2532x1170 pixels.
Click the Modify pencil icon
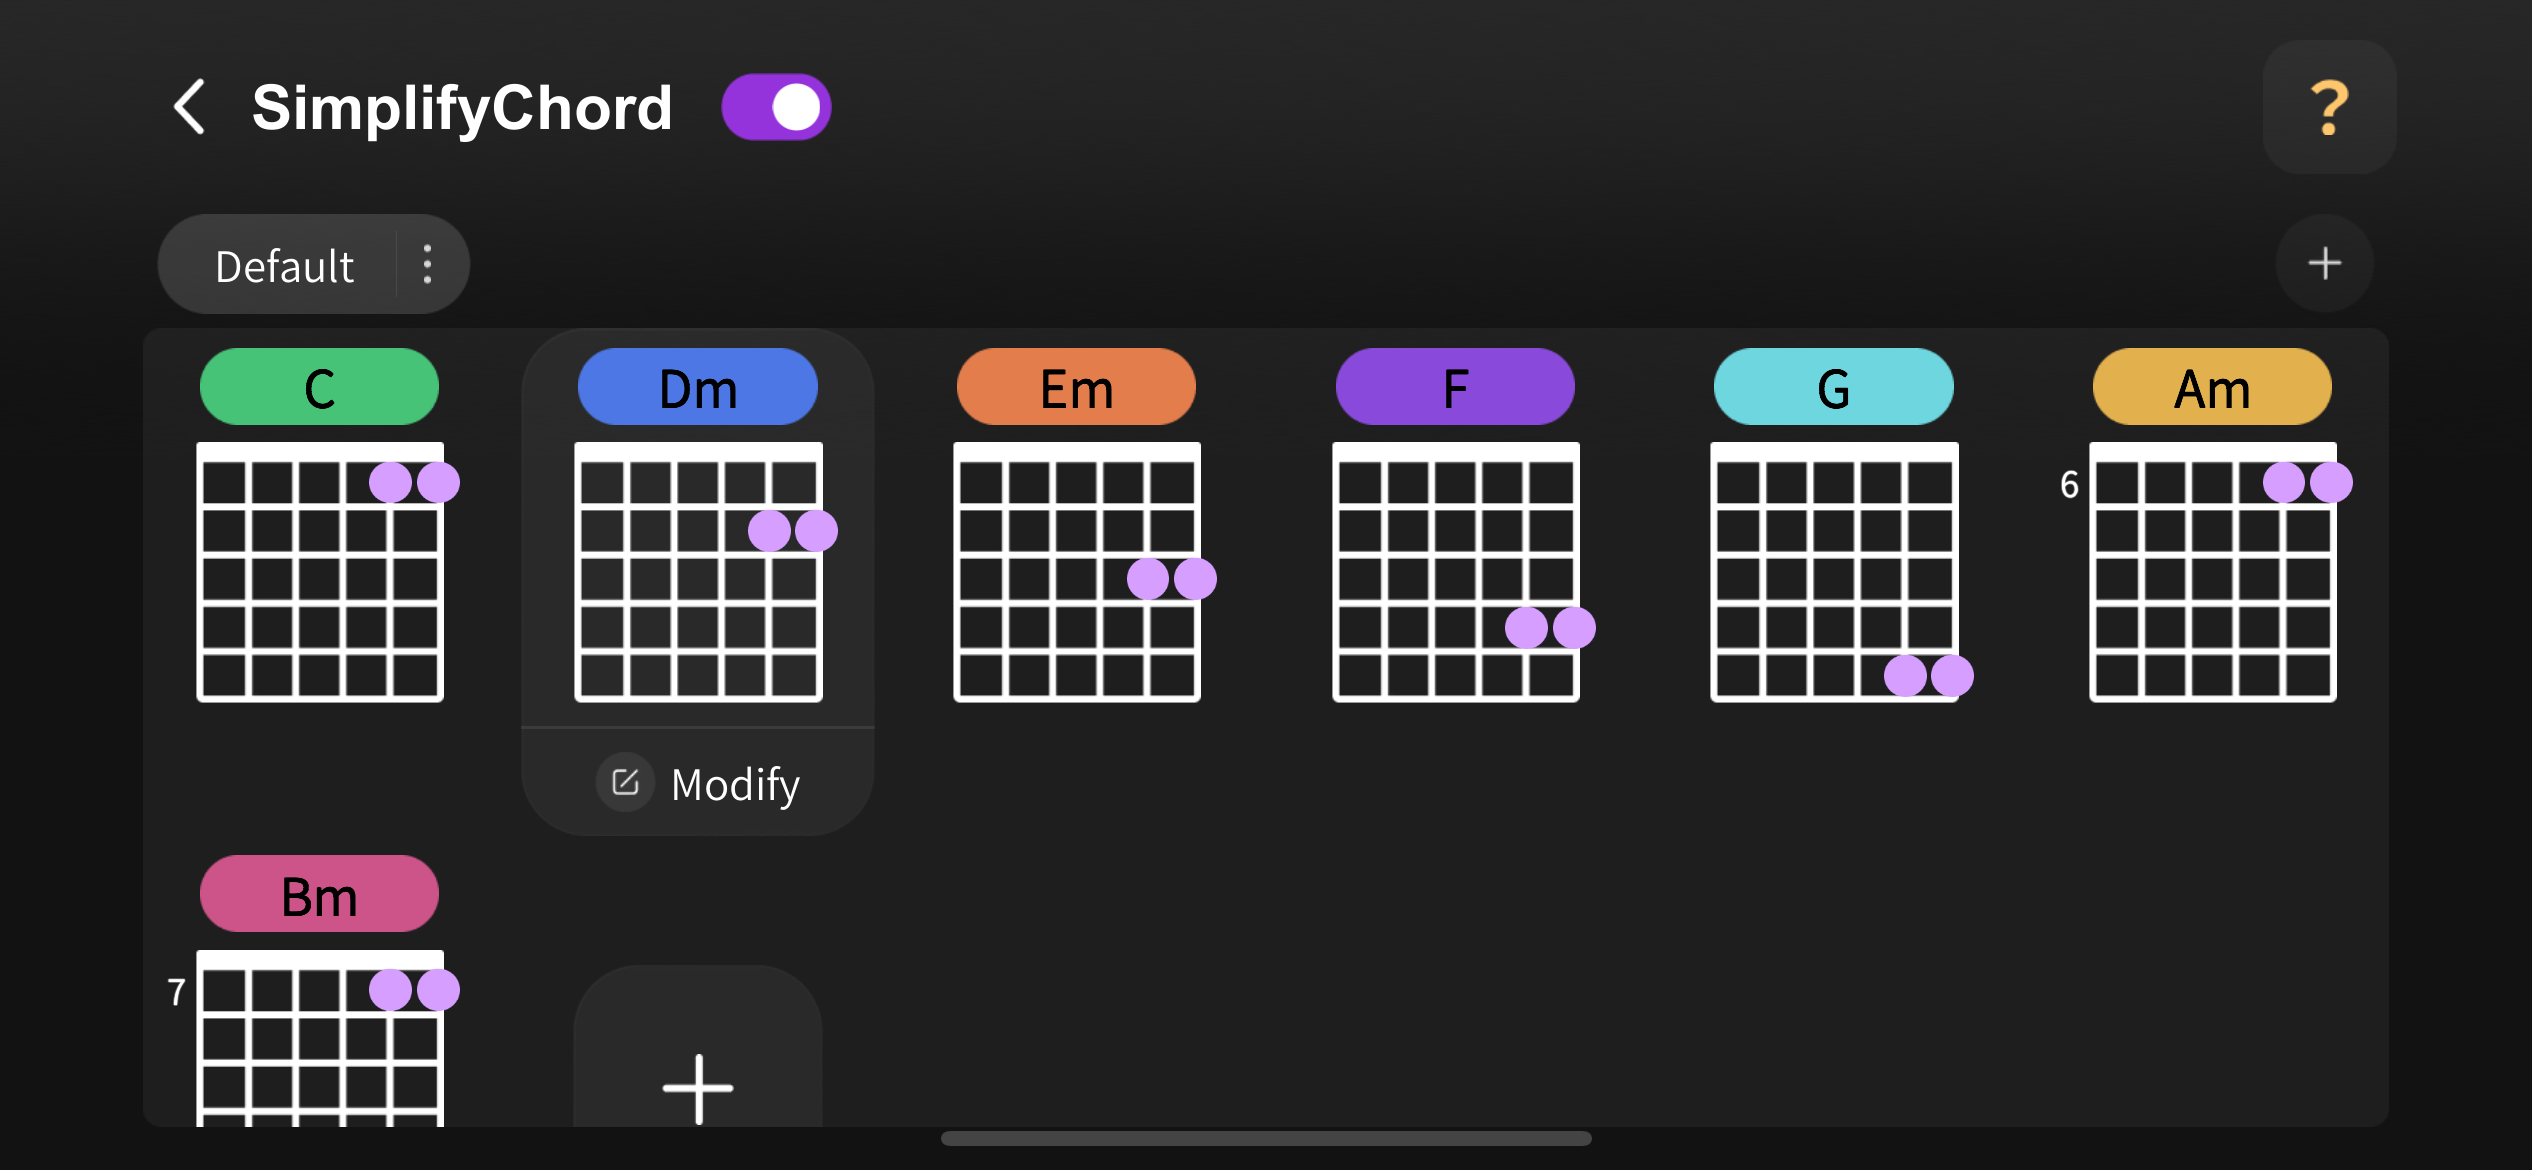point(626,782)
